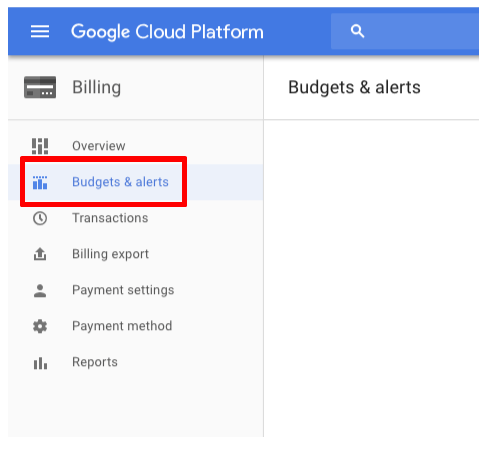Open the hamburger navigation menu
This screenshot has width=489, height=455.
coord(40,32)
